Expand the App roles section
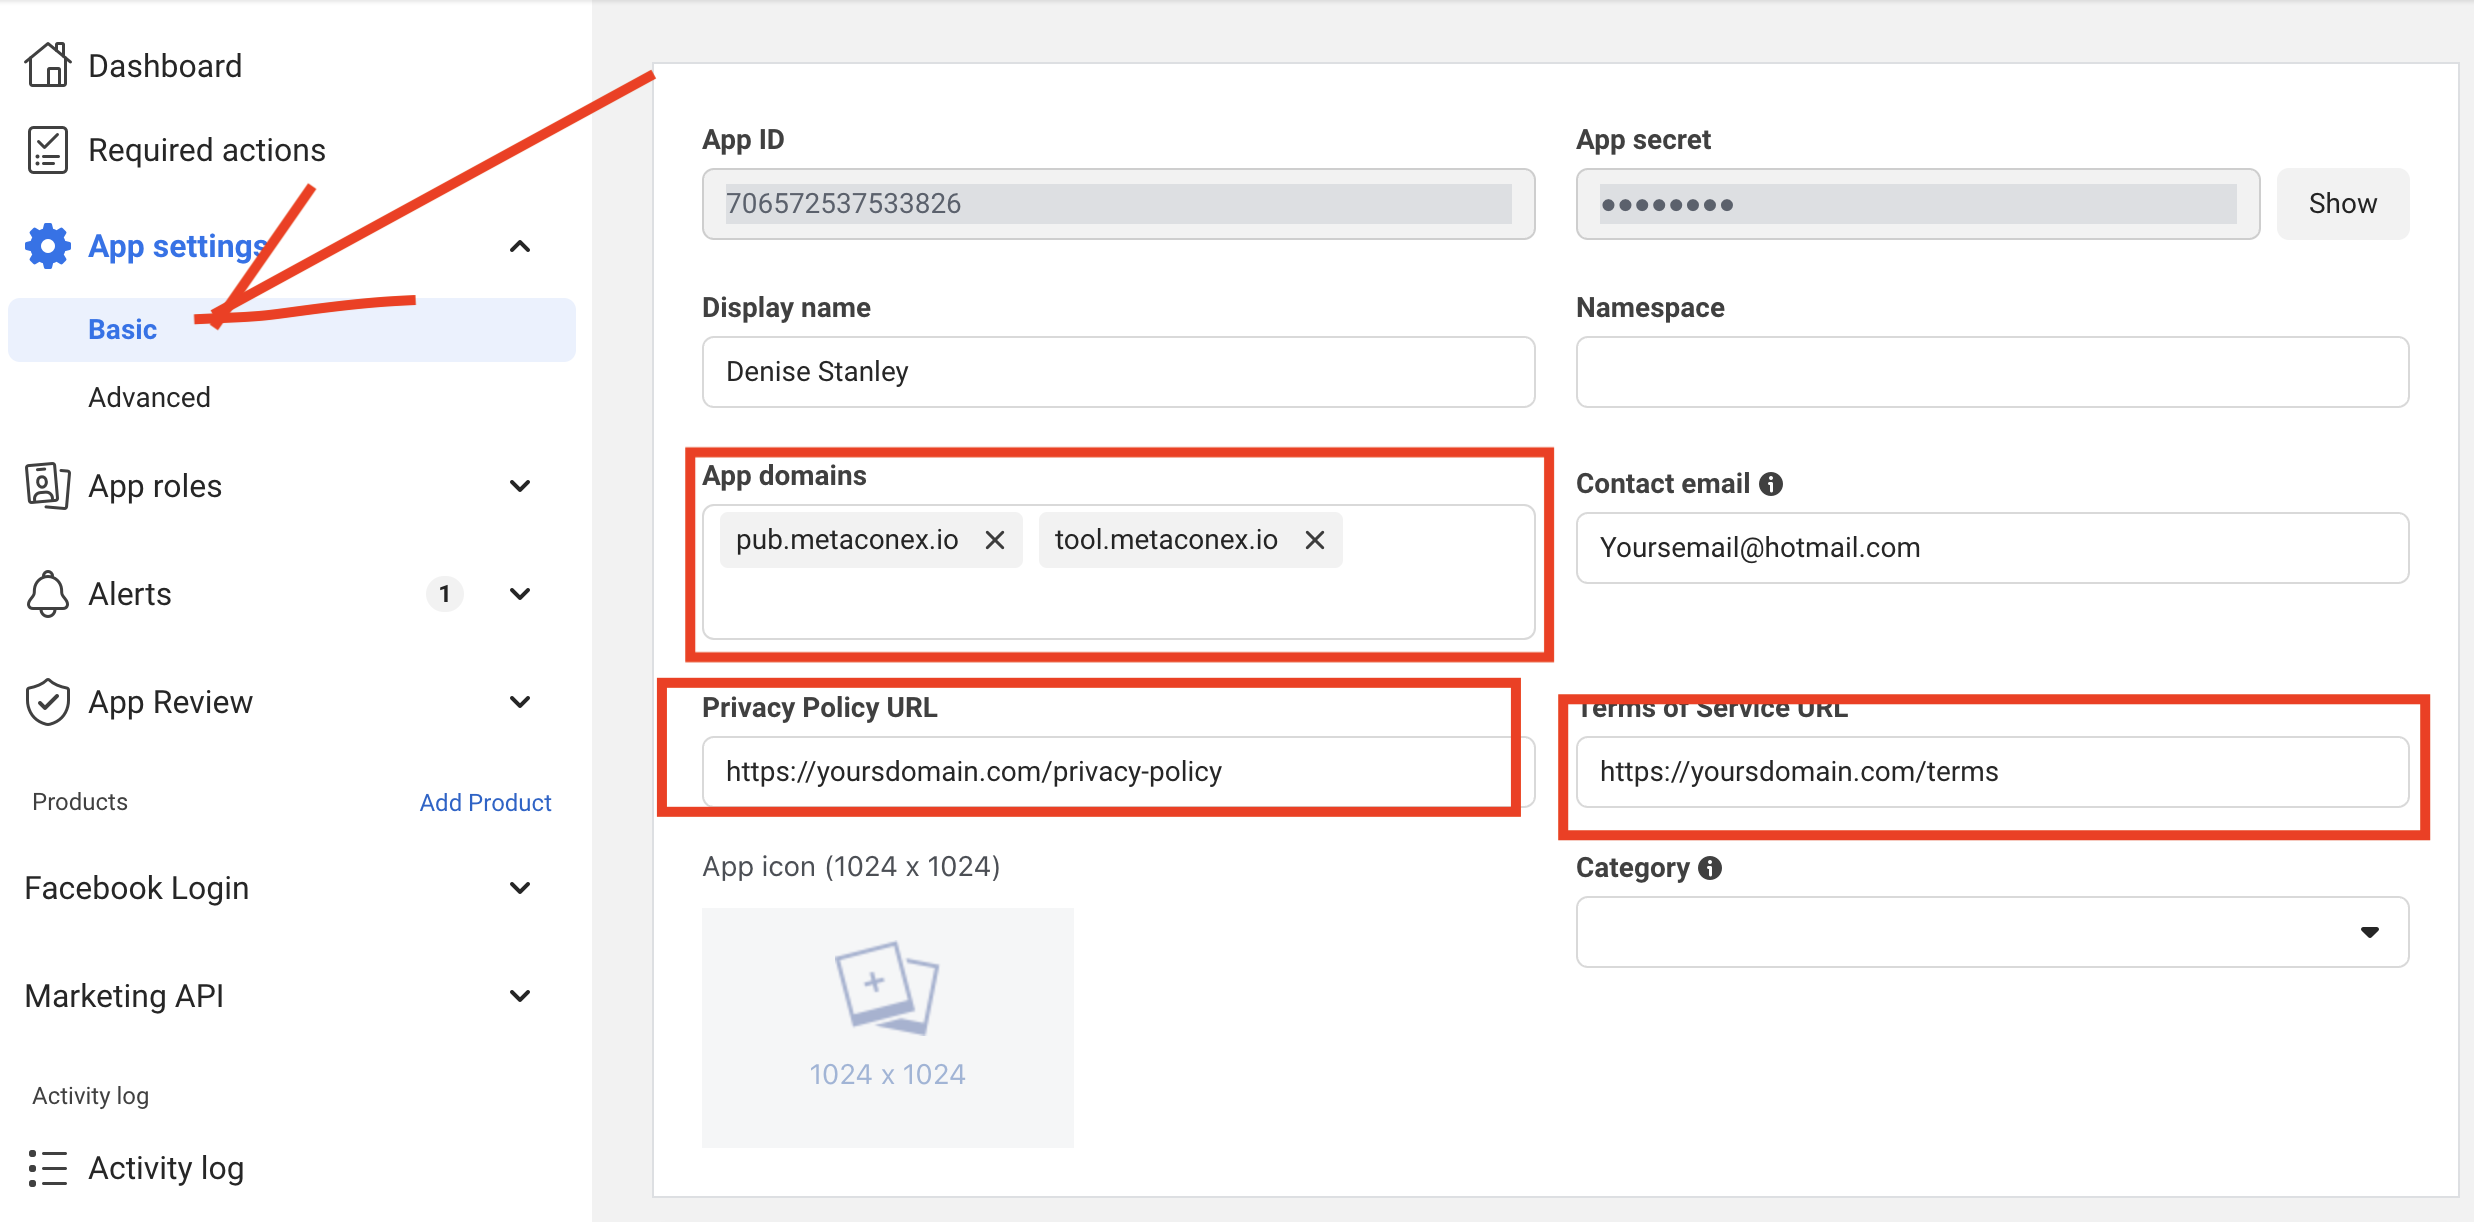 (520, 486)
